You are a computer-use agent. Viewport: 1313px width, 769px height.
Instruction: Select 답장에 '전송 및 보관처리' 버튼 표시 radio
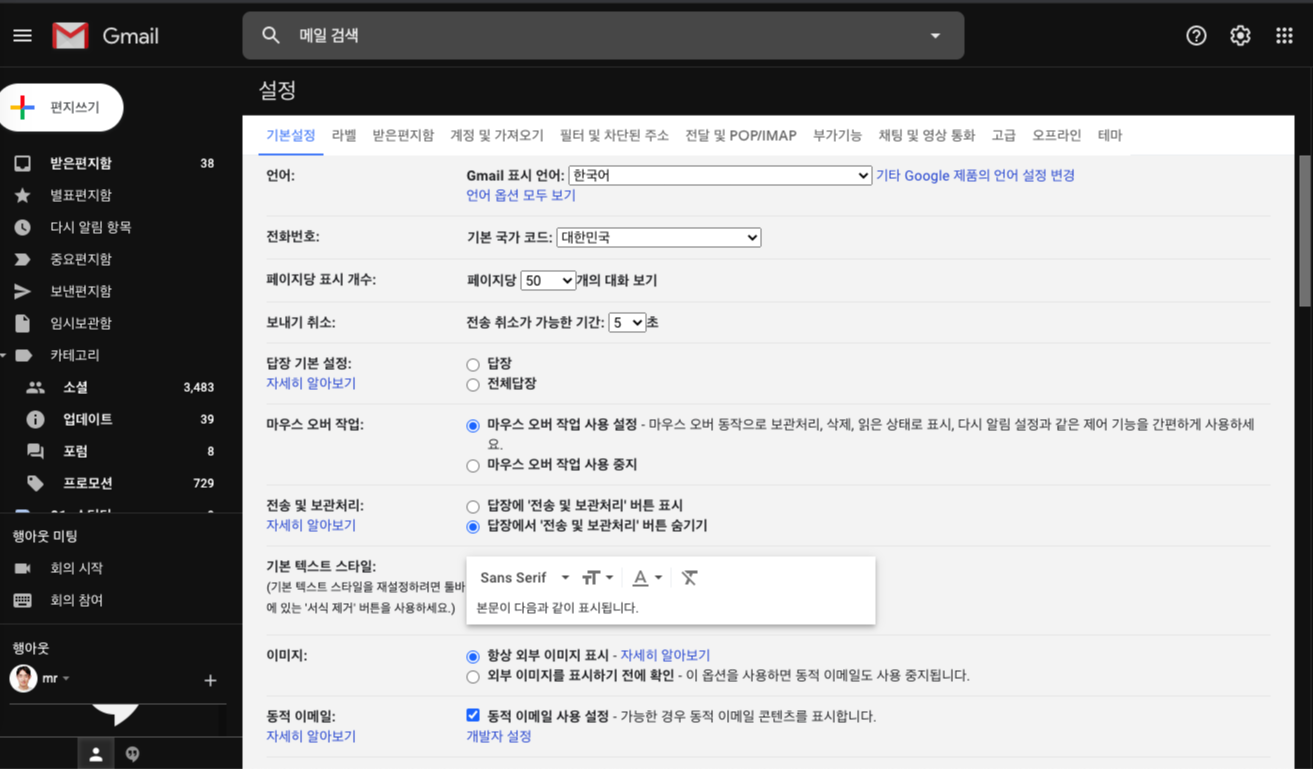click(x=473, y=506)
